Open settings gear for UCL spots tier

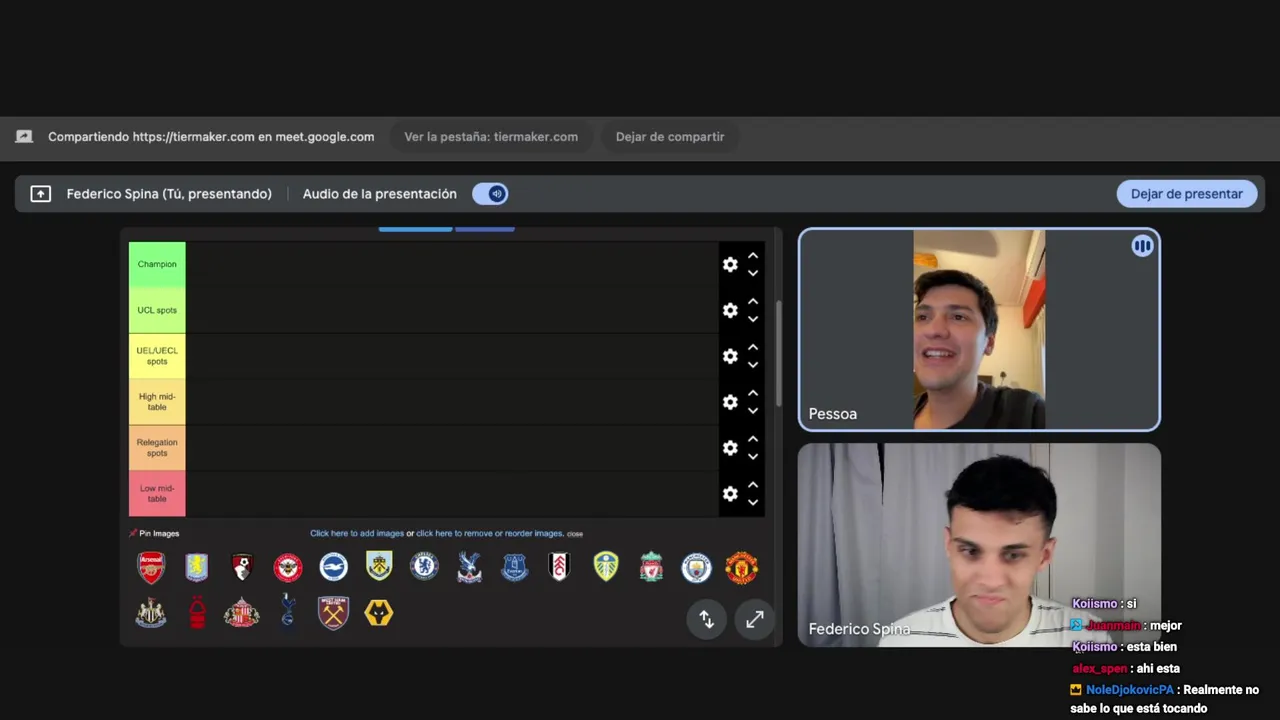(730, 310)
